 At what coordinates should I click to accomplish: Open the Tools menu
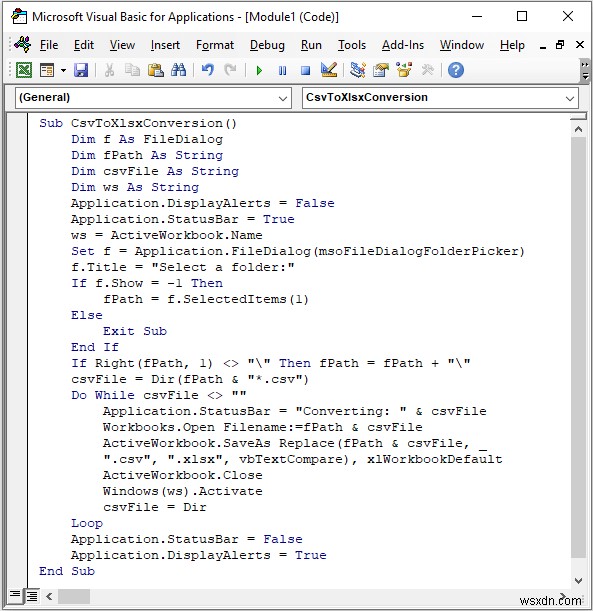click(351, 45)
